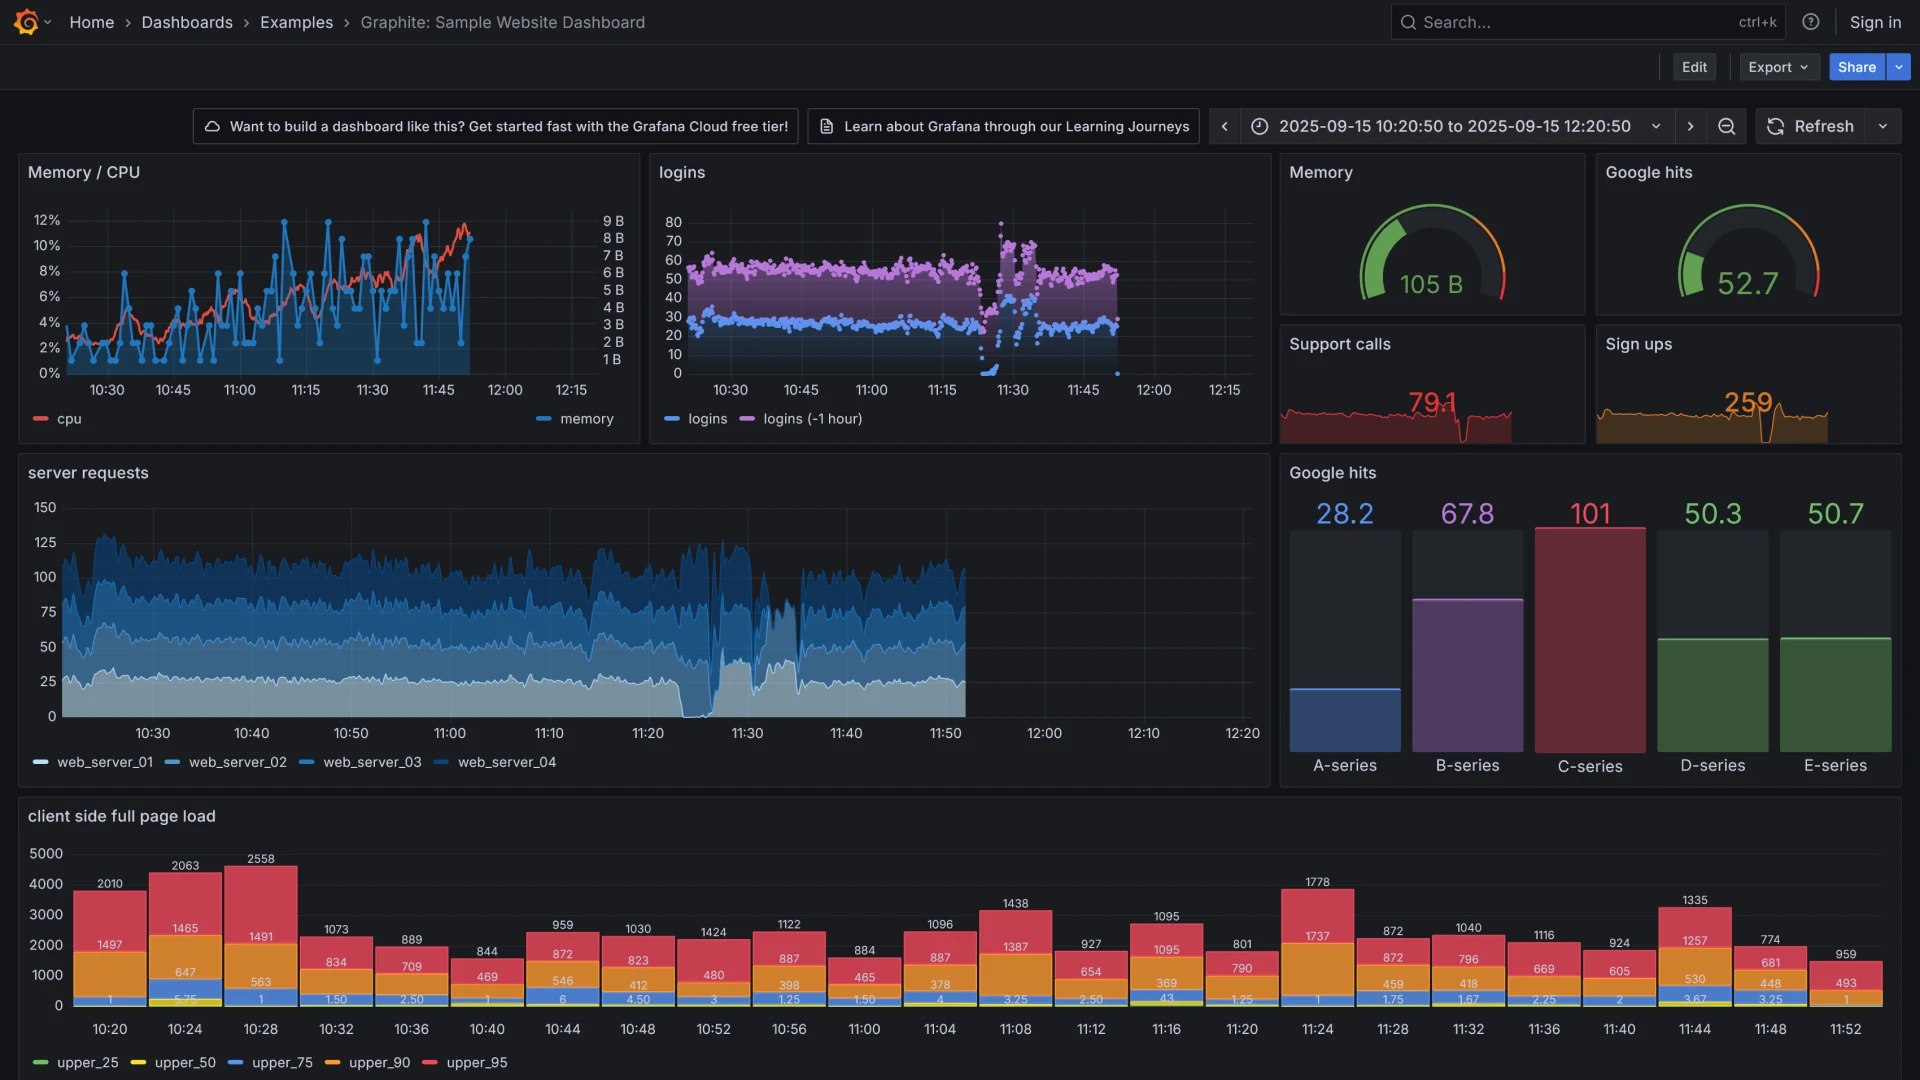Click the document icon next to Learning Journeys

coord(826,126)
